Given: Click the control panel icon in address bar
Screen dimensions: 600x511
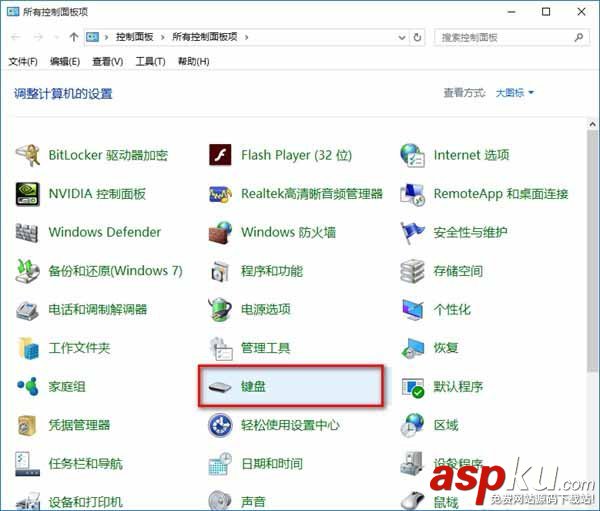Looking at the screenshot, I should (93, 37).
